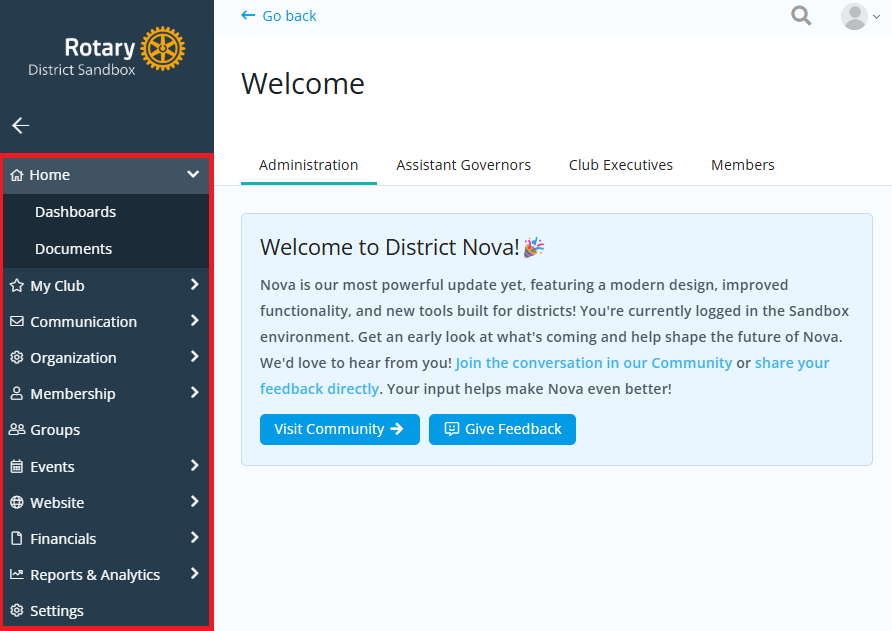
Task: Expand the Communication submenu arrow
Action: pos(195,320)
